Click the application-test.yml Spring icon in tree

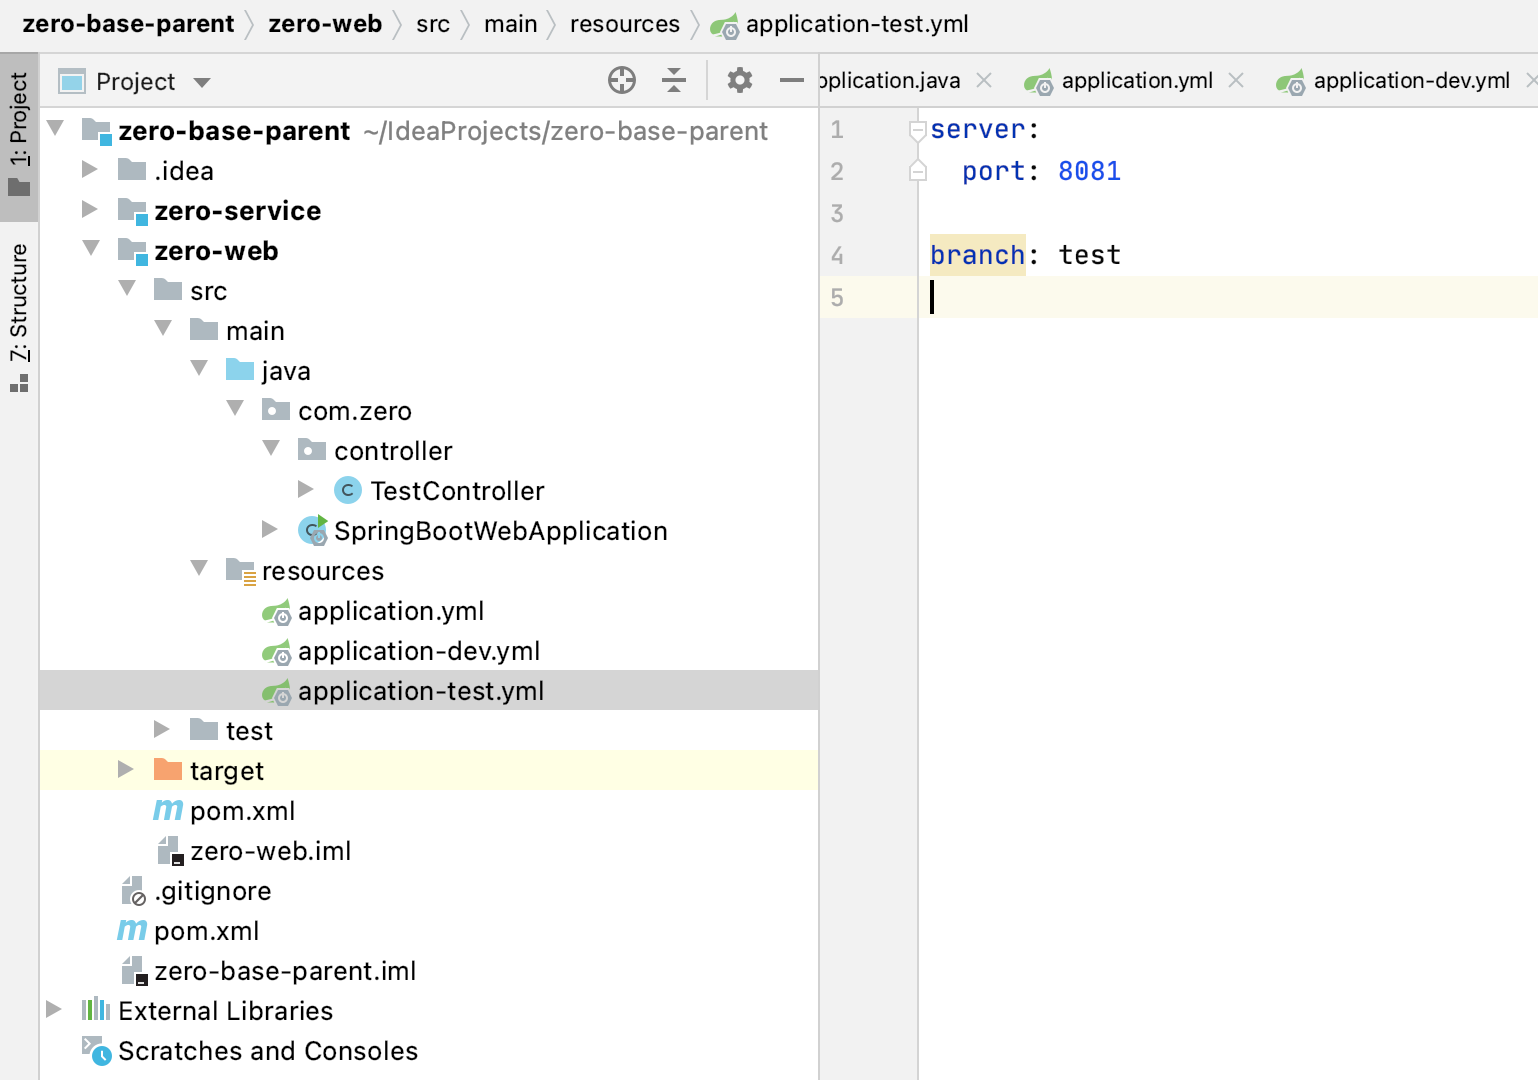click(276, 692)
